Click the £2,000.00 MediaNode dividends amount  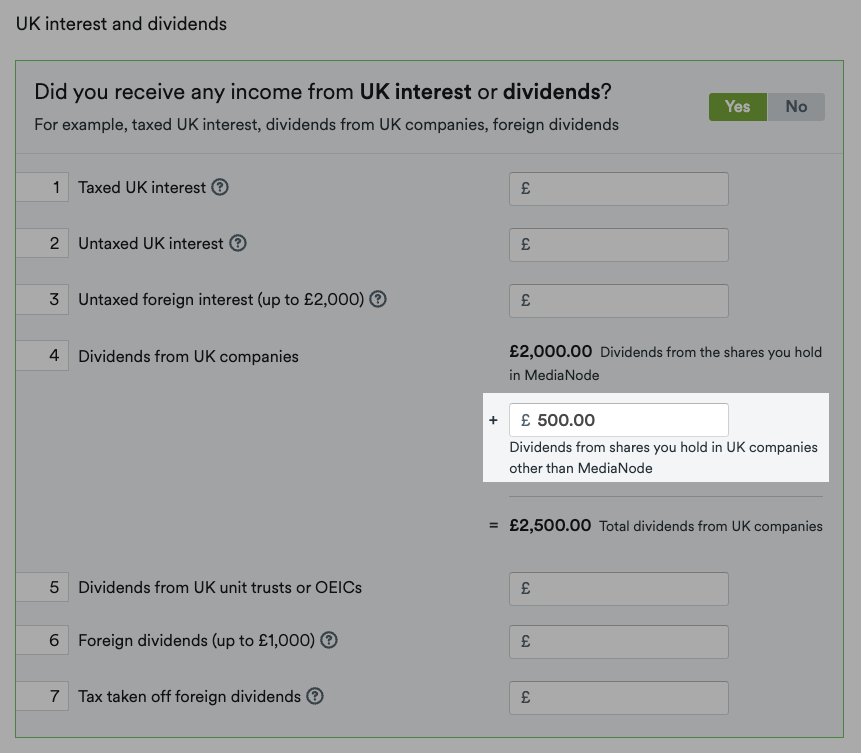(x=550, y=352)
